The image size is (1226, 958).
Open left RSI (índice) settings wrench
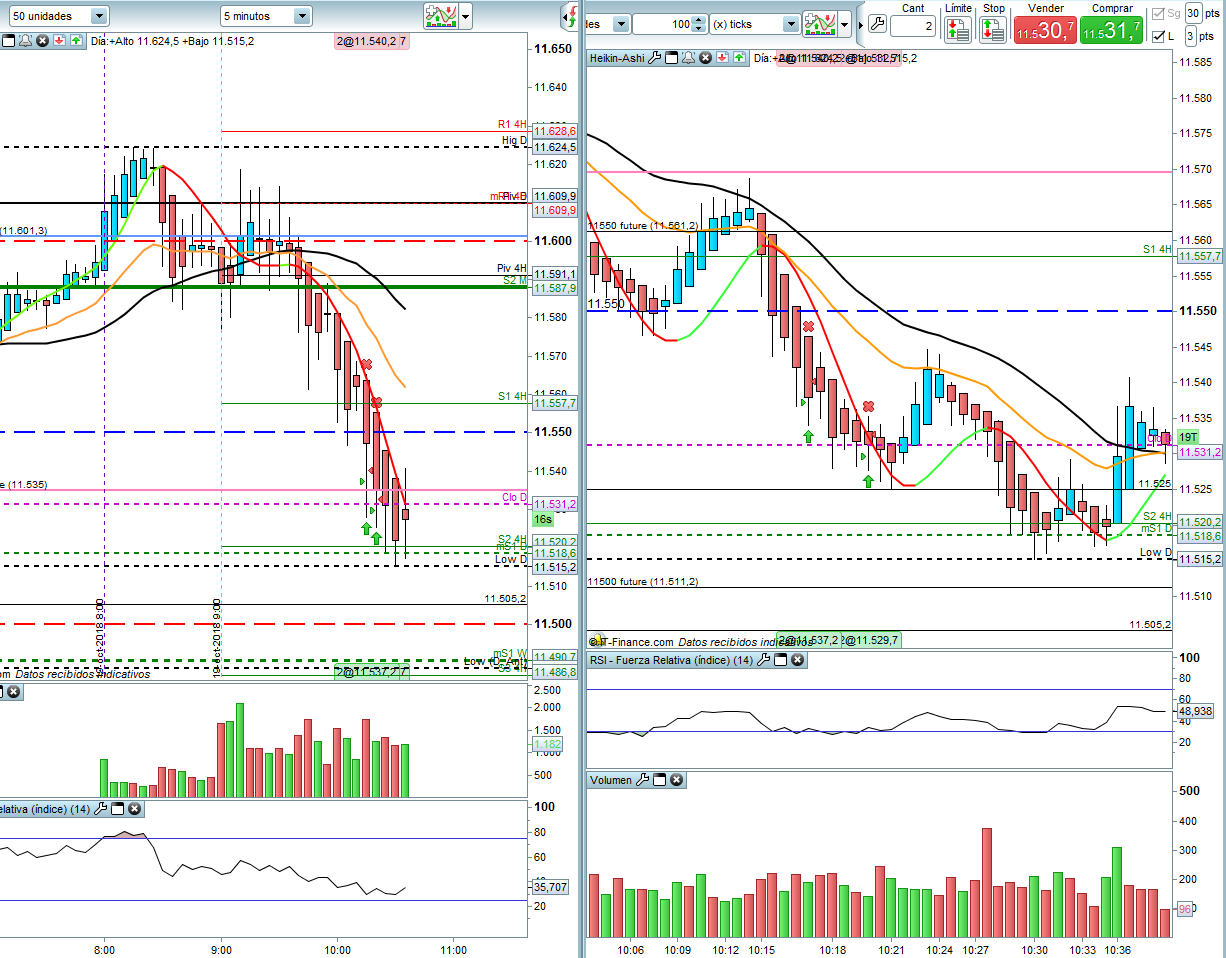100,809
